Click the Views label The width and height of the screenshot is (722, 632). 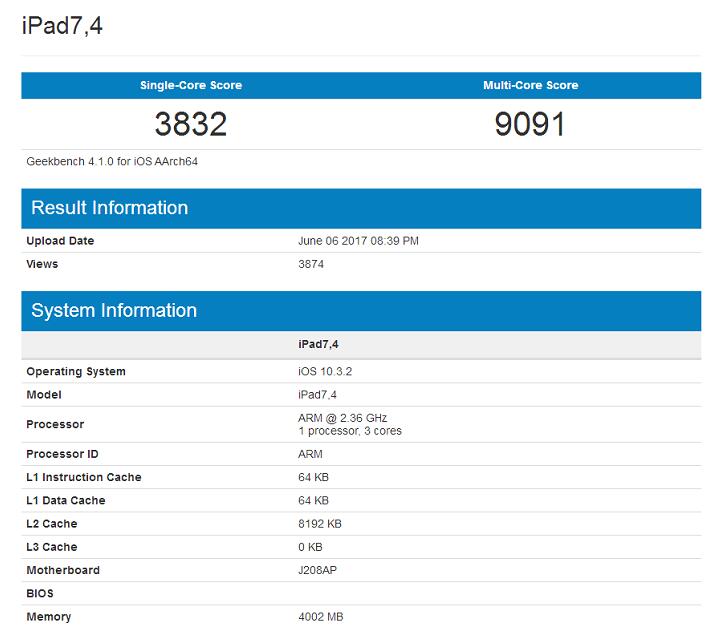pyautogui.click(x=42, y=264)
